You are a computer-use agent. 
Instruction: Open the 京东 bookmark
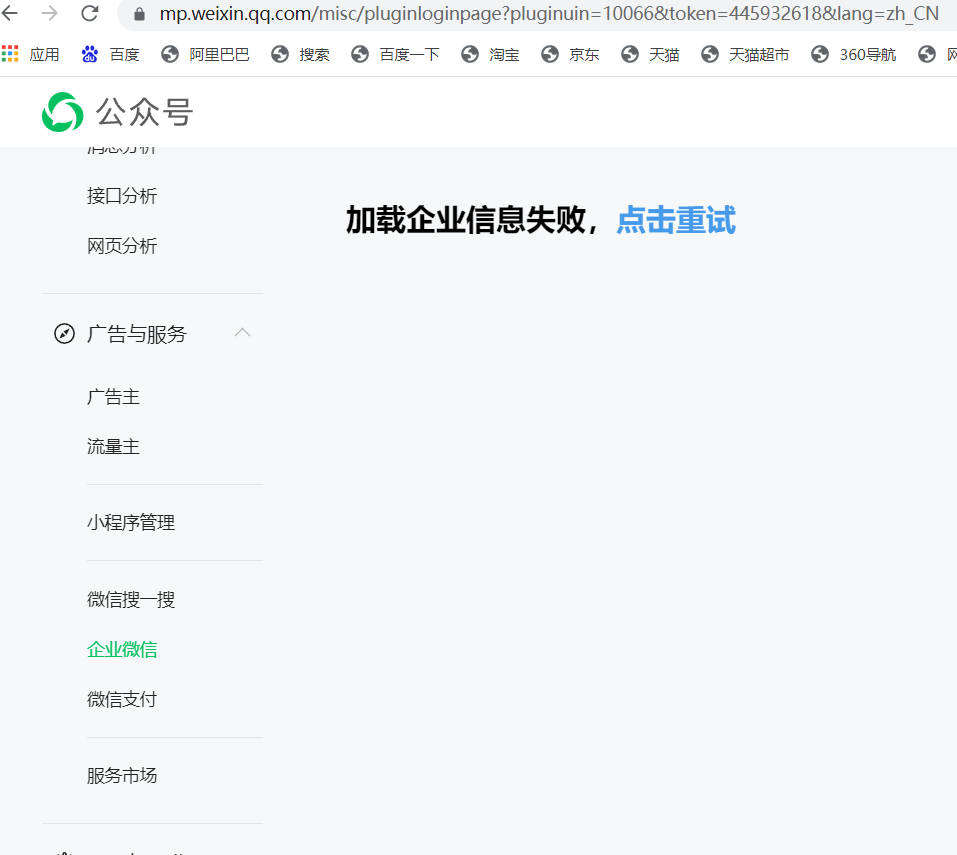570,54
